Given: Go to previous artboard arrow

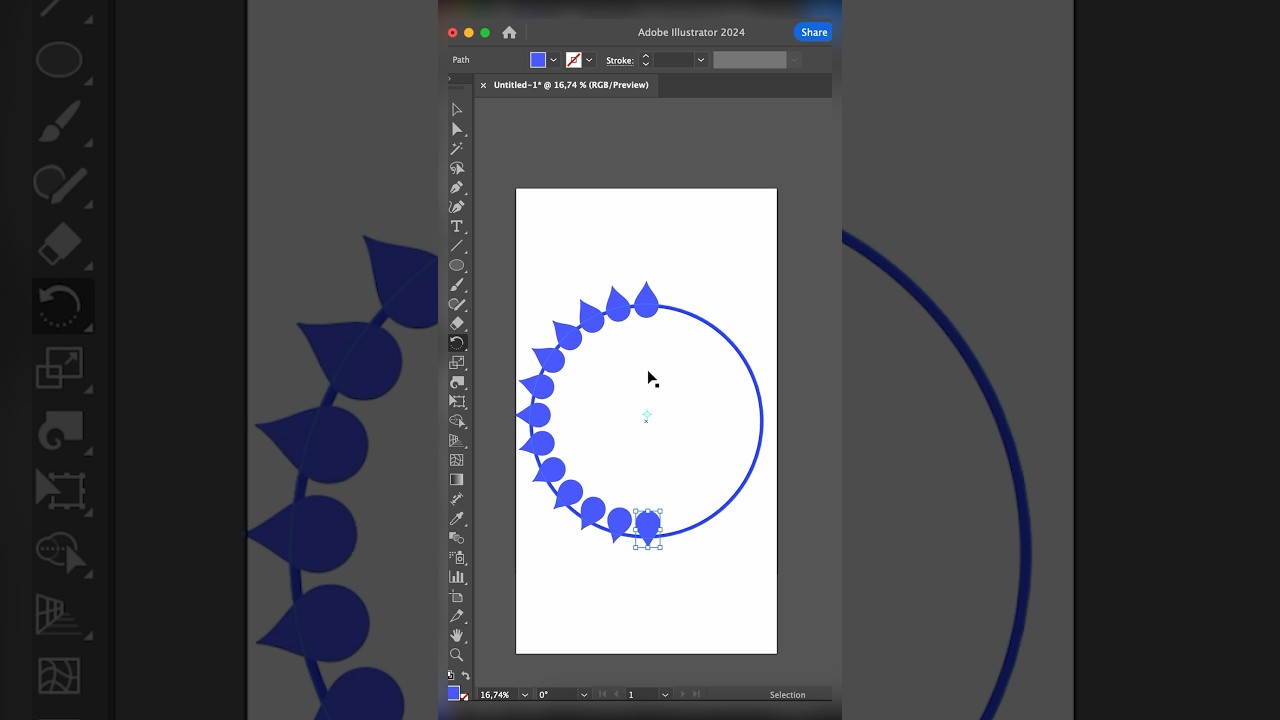Looking at the screenshot, I should pyautogui.click(x=616, y=694).
